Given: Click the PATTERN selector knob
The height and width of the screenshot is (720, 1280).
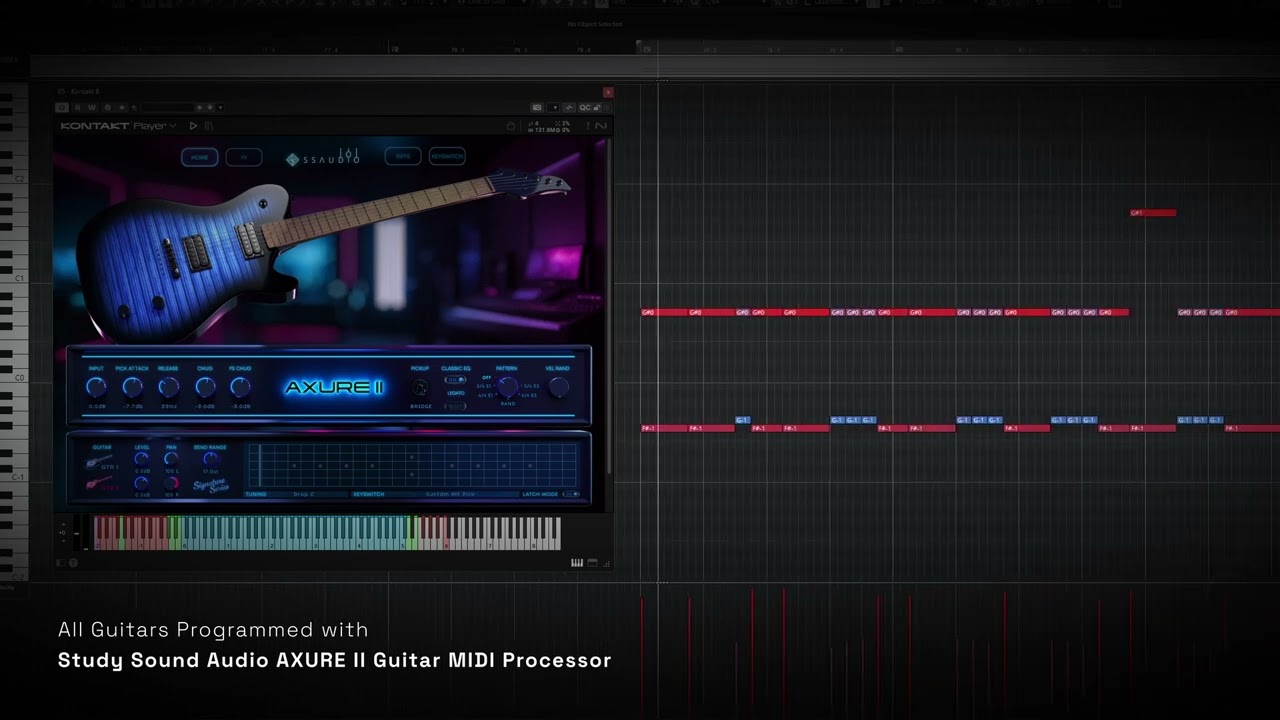Looking at the screenshot, I should point(507,387).
